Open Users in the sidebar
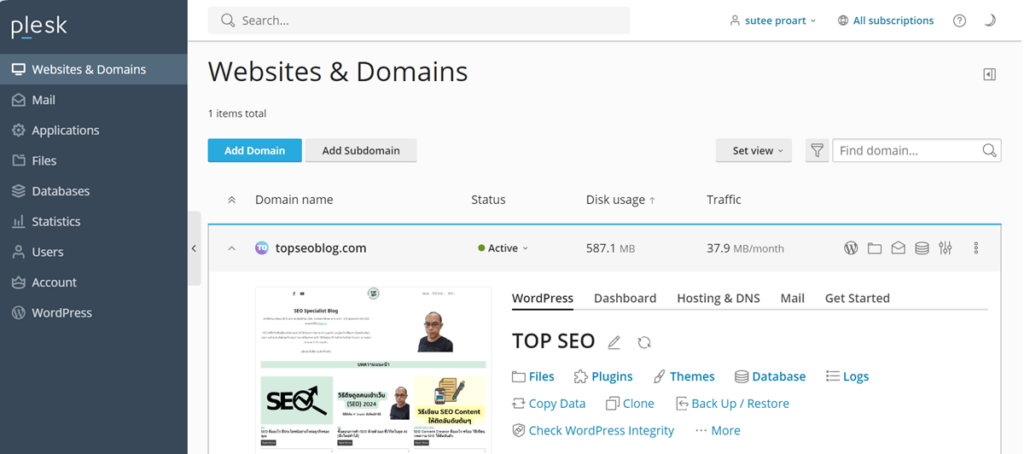Screen dimensions: 1024x454 [93, 252]
